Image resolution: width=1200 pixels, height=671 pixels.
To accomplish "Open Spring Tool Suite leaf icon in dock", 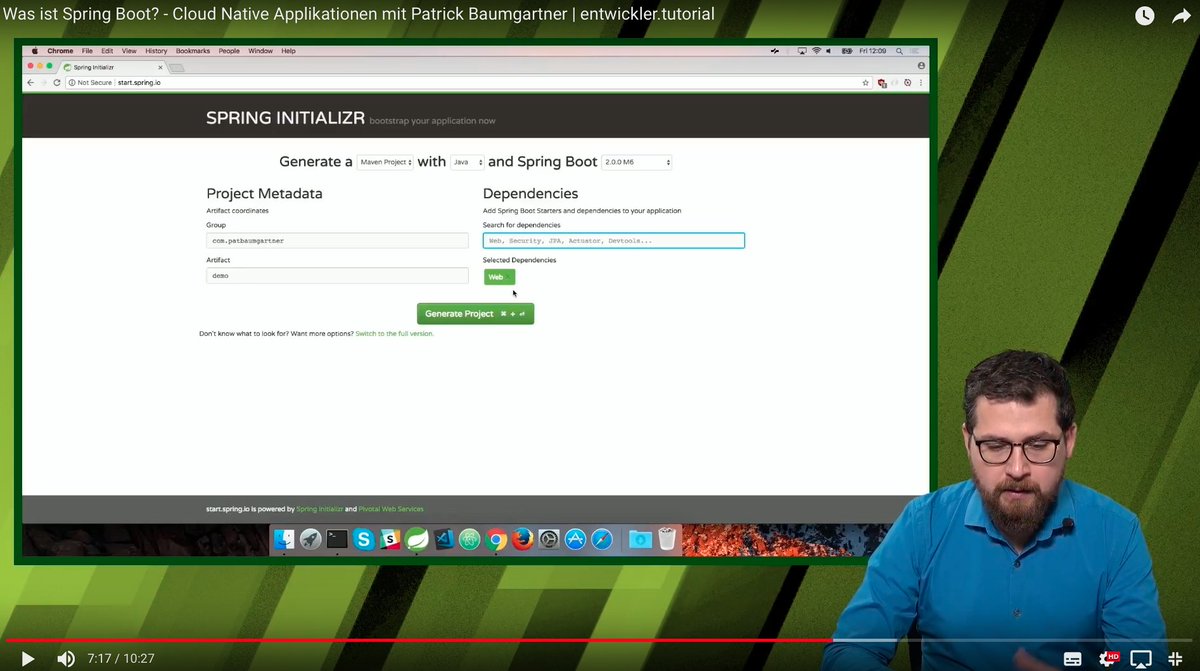I will click(x=417, y=540).
